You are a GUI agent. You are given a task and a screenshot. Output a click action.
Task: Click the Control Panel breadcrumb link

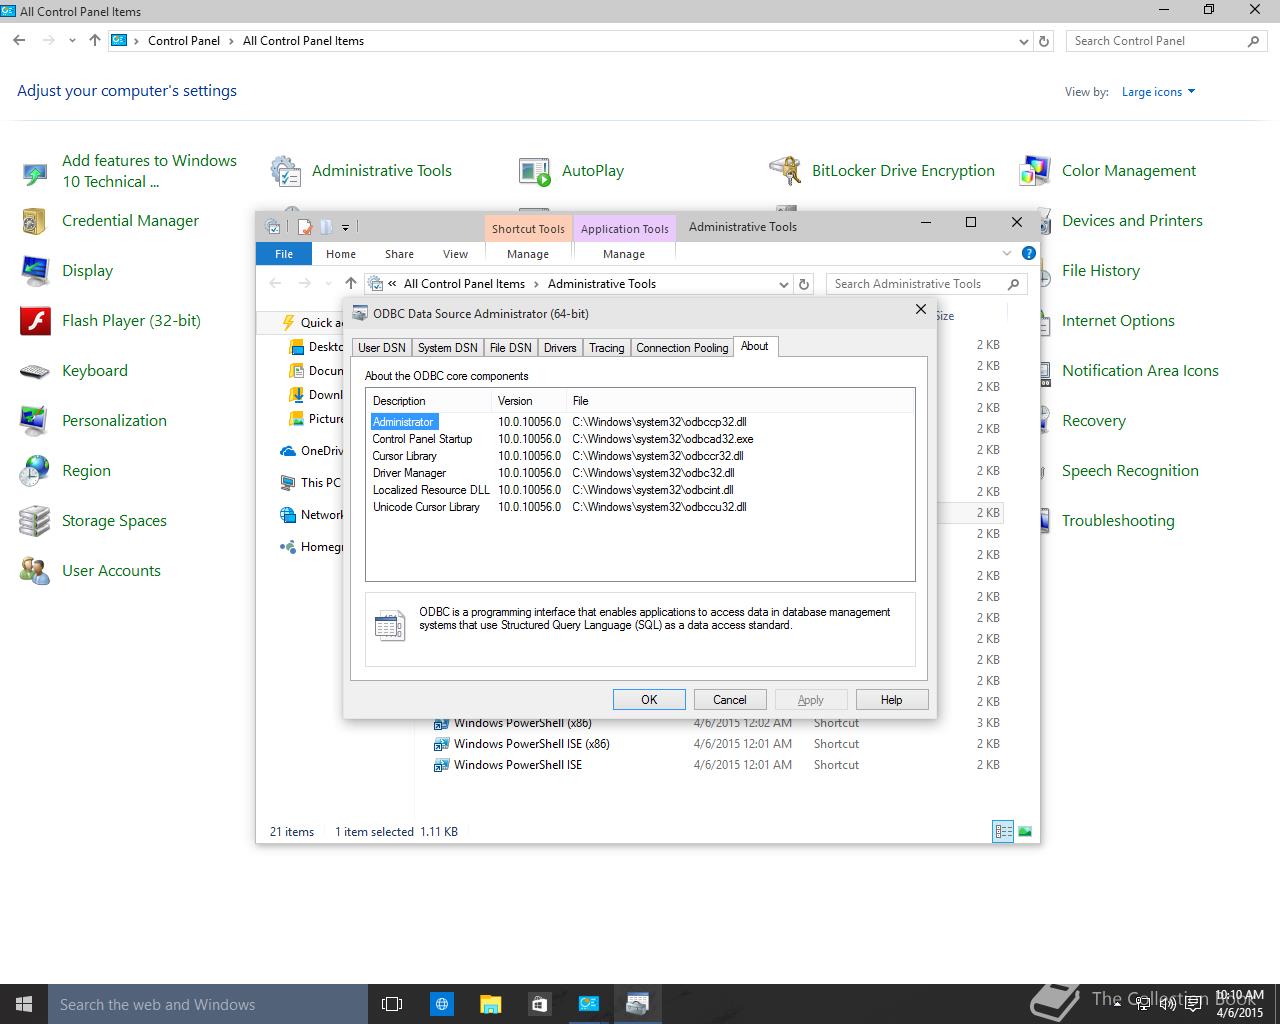click(x=184, y=41)
